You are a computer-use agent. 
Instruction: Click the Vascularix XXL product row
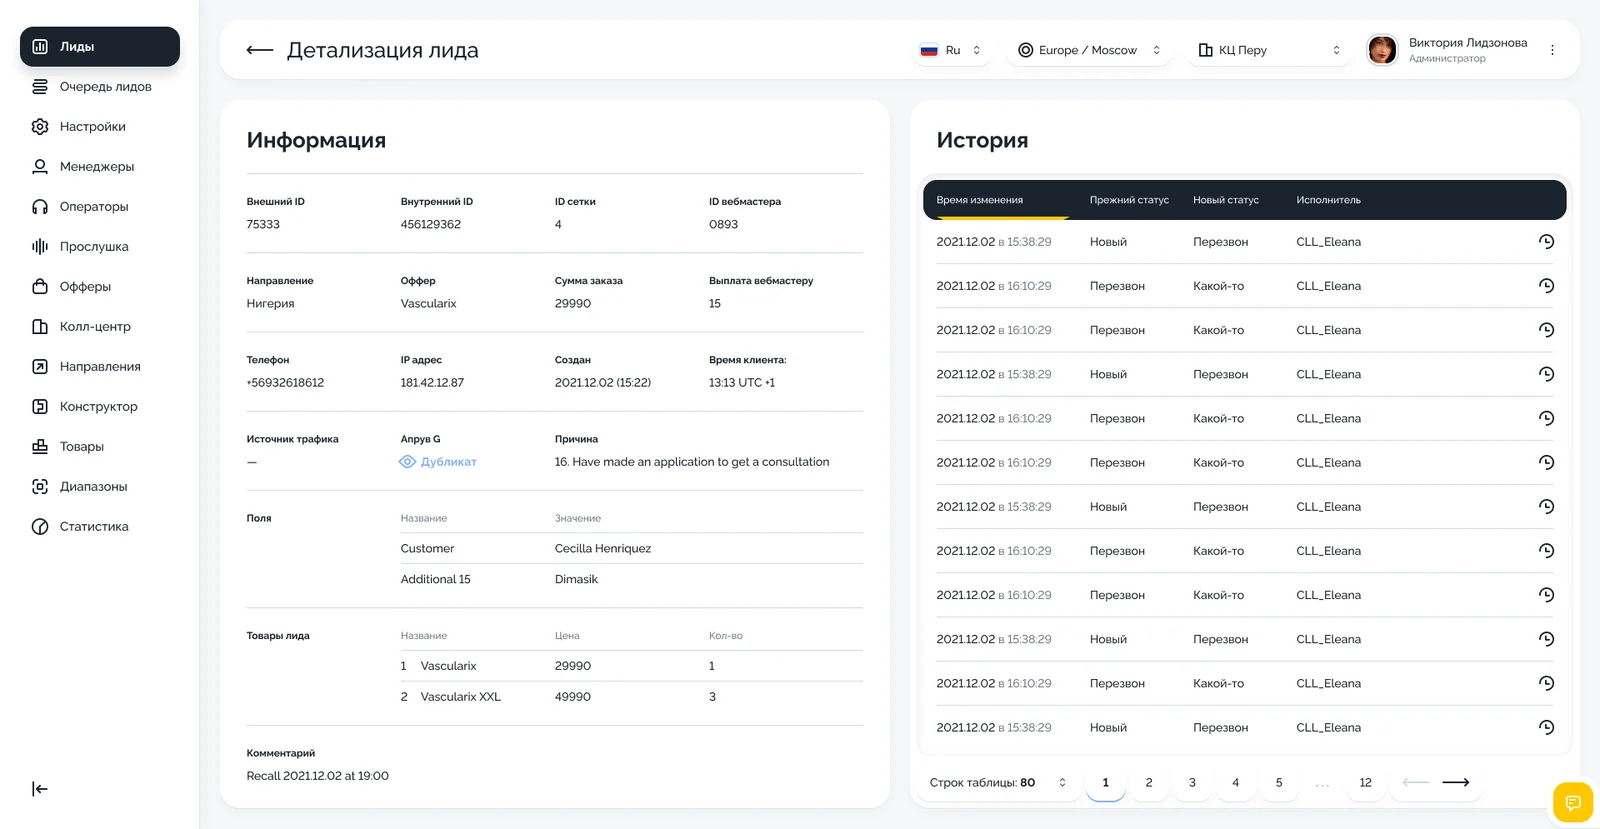point(631,697)
